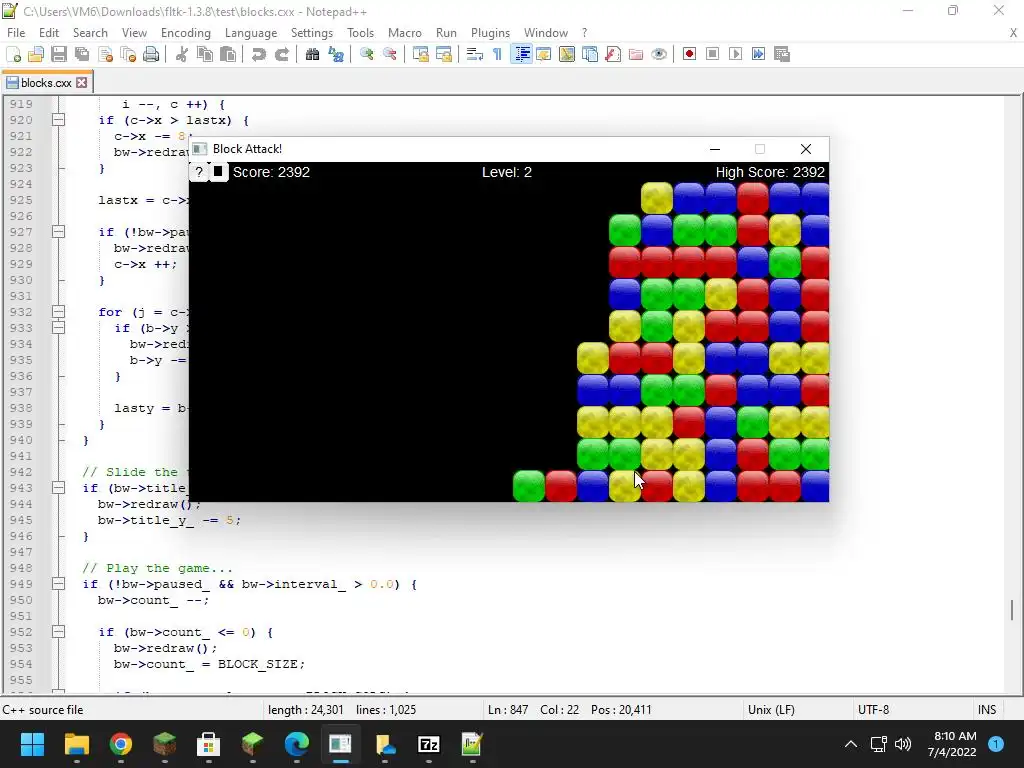The width and height of the screenshot is (1024, 768).
Task: Click the Cut scissors icon
Action: coord(182,54)
